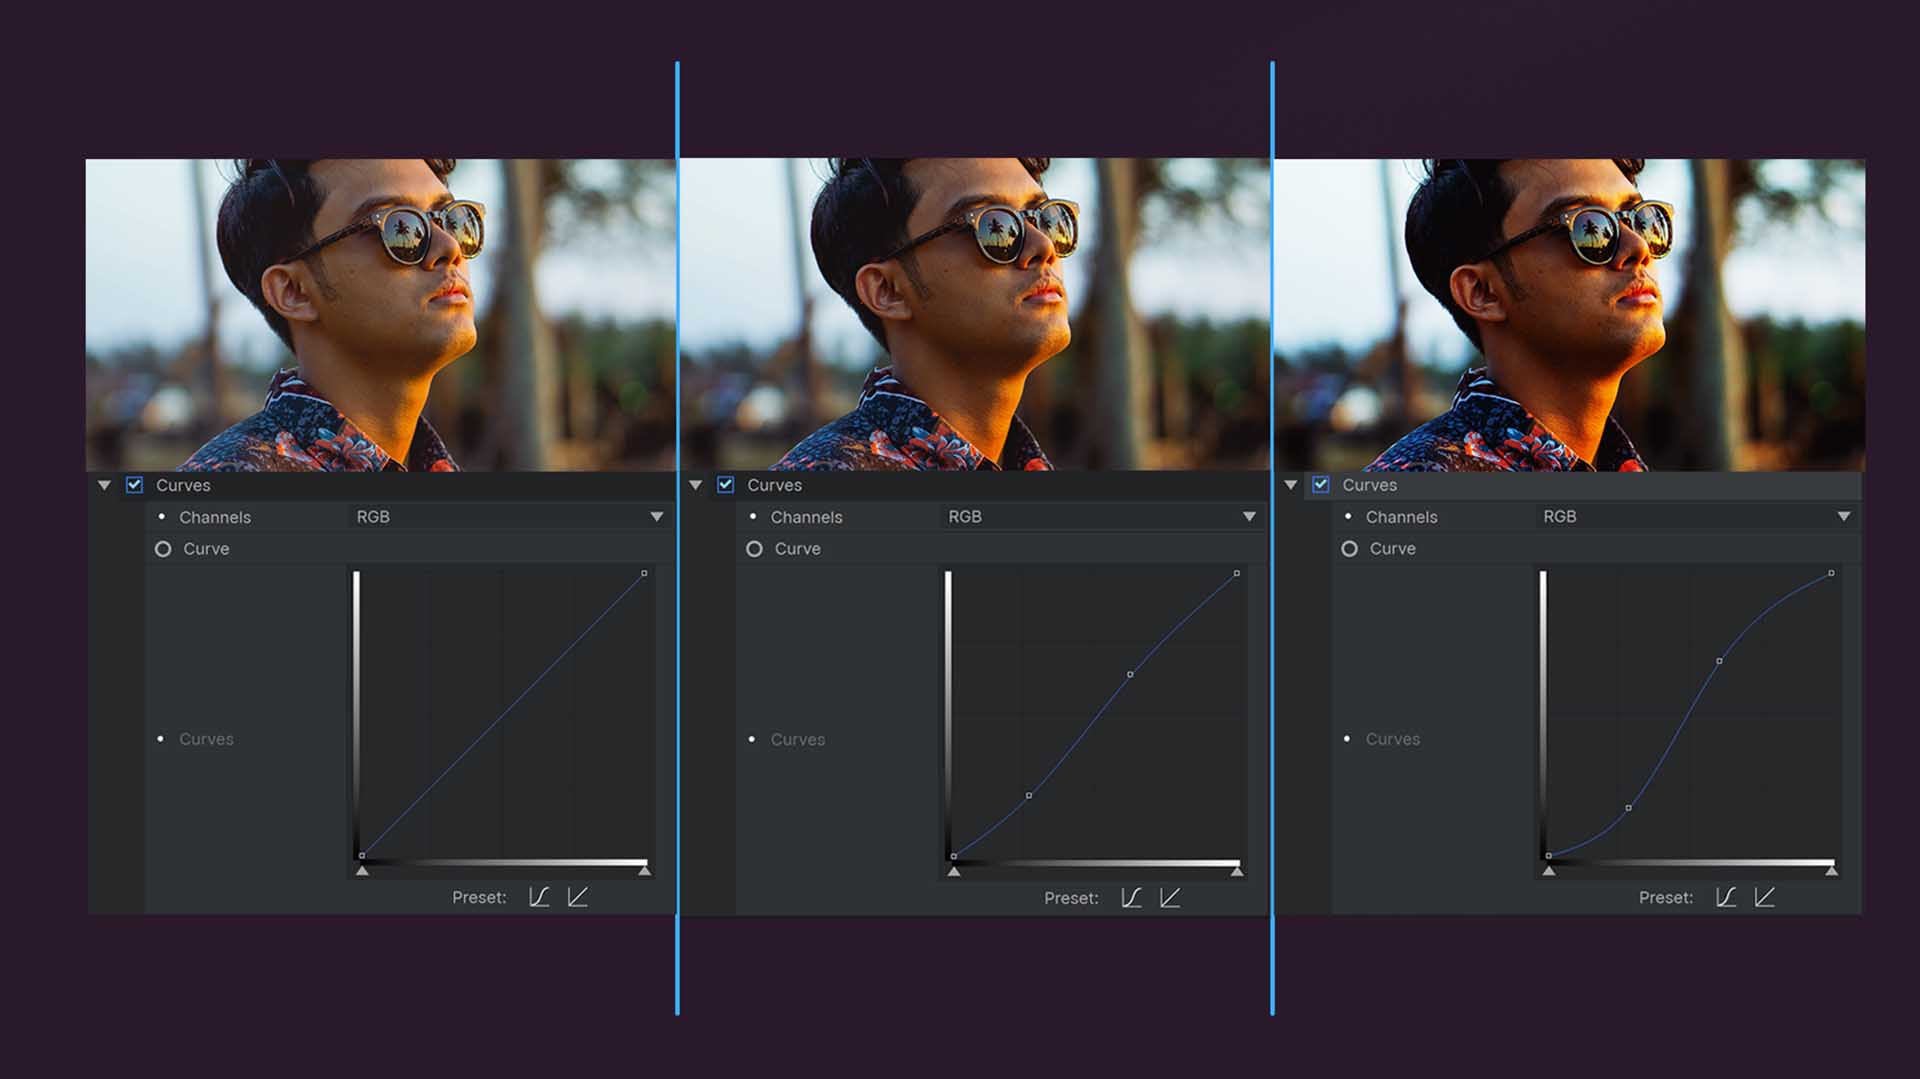Image resolution: width=1920 pixels, height=1079 pixels.
Task: Click 'Preset:' label in middle panel
Action: click(1071, 898)
